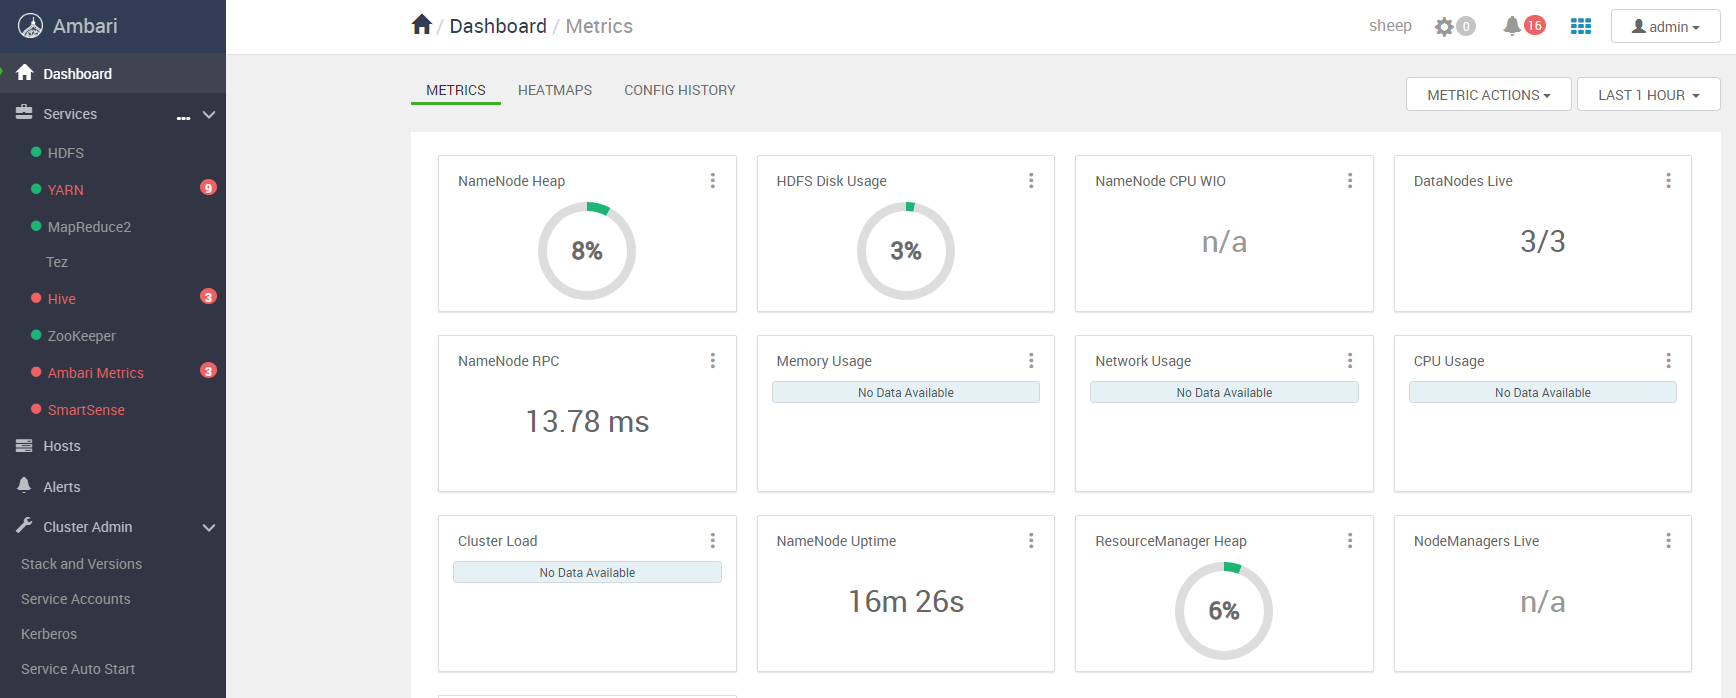Click Services ellipsis actions icon
This screenshot has width=1736, height=698.
[183, 118]
